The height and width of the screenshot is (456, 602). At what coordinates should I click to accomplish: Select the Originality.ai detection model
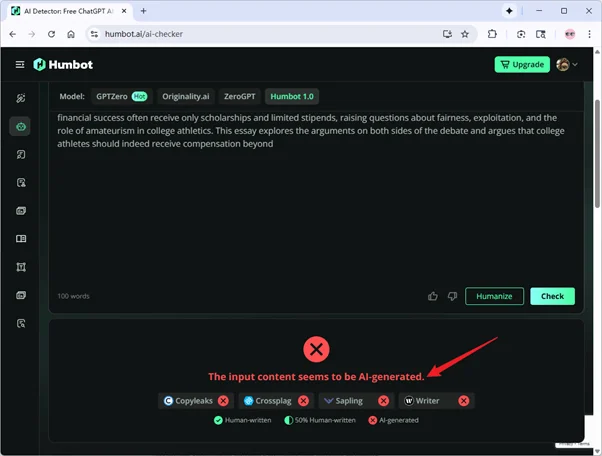(x=184, y=97)
